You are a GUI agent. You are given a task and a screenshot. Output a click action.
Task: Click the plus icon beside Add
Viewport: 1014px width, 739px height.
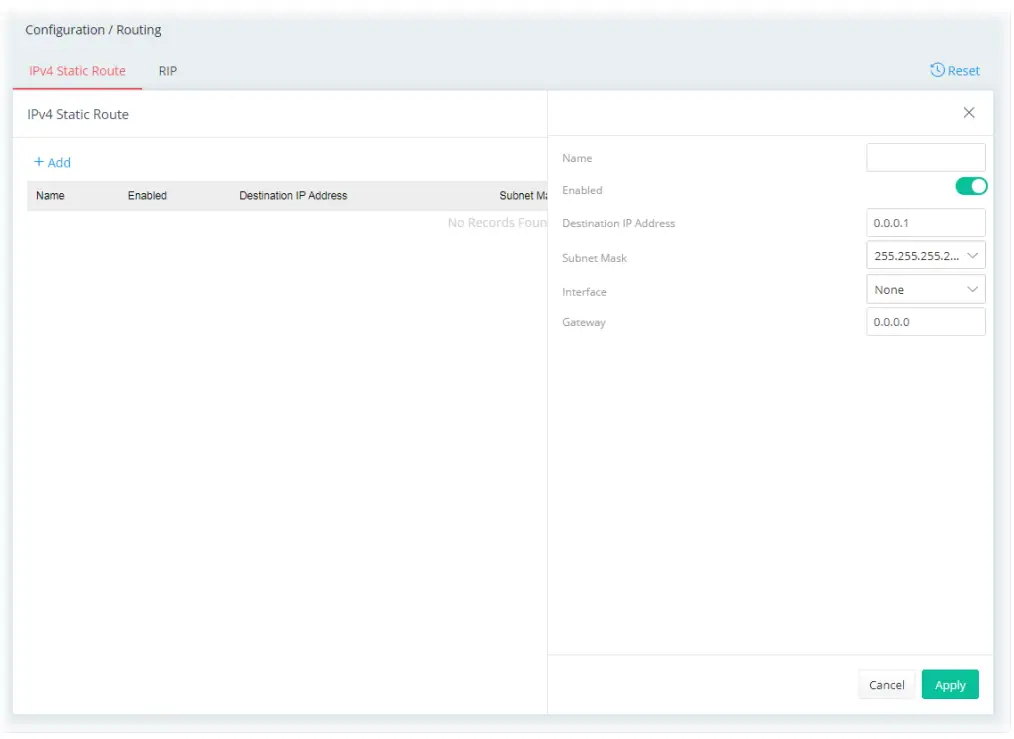(39, 162)
